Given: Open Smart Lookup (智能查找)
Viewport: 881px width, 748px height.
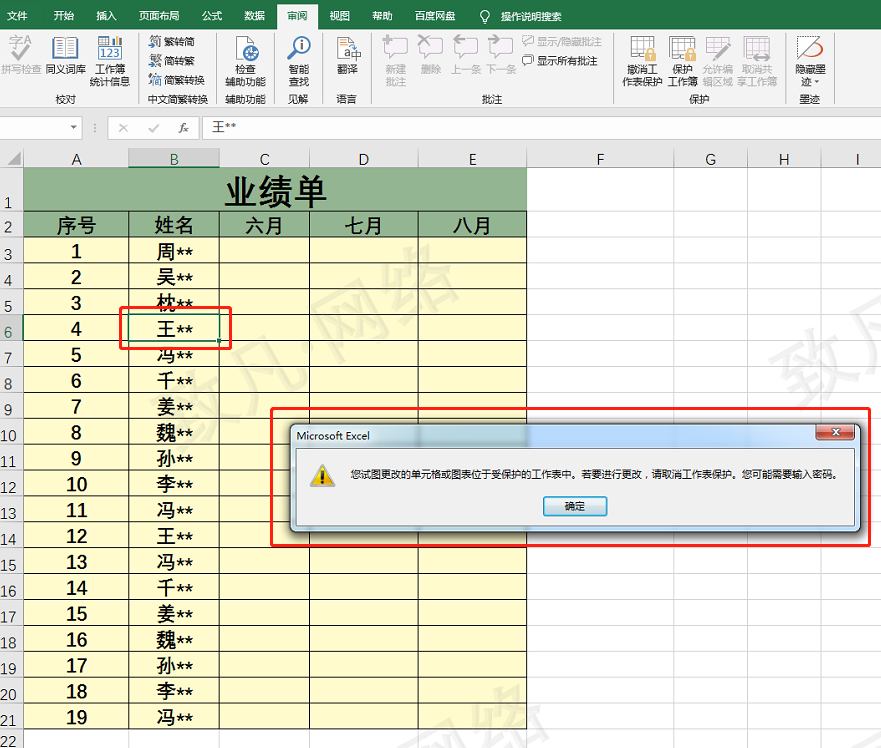Looking at the screenshot, I should click(299, 61).
